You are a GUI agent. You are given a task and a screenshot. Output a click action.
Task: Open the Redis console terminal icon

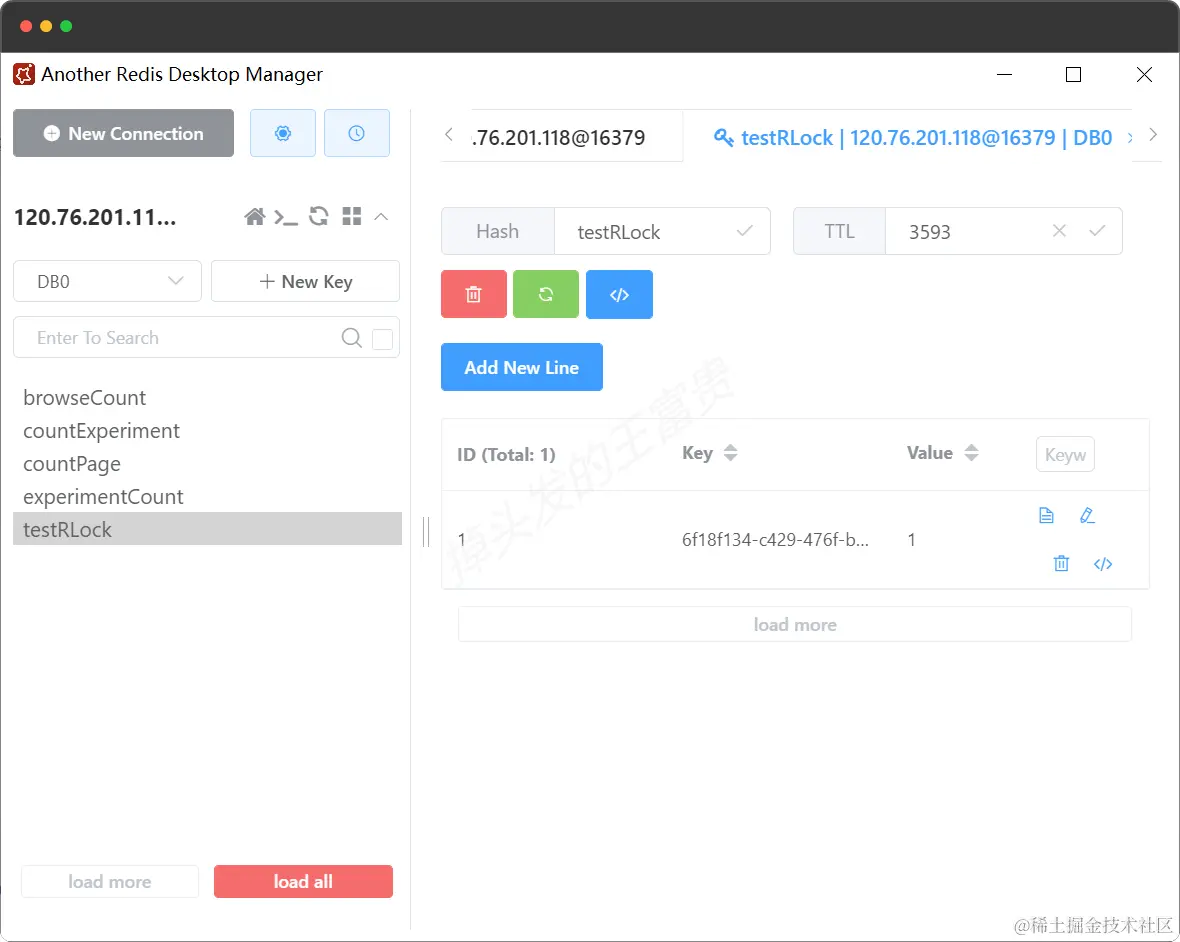(286, 217)
